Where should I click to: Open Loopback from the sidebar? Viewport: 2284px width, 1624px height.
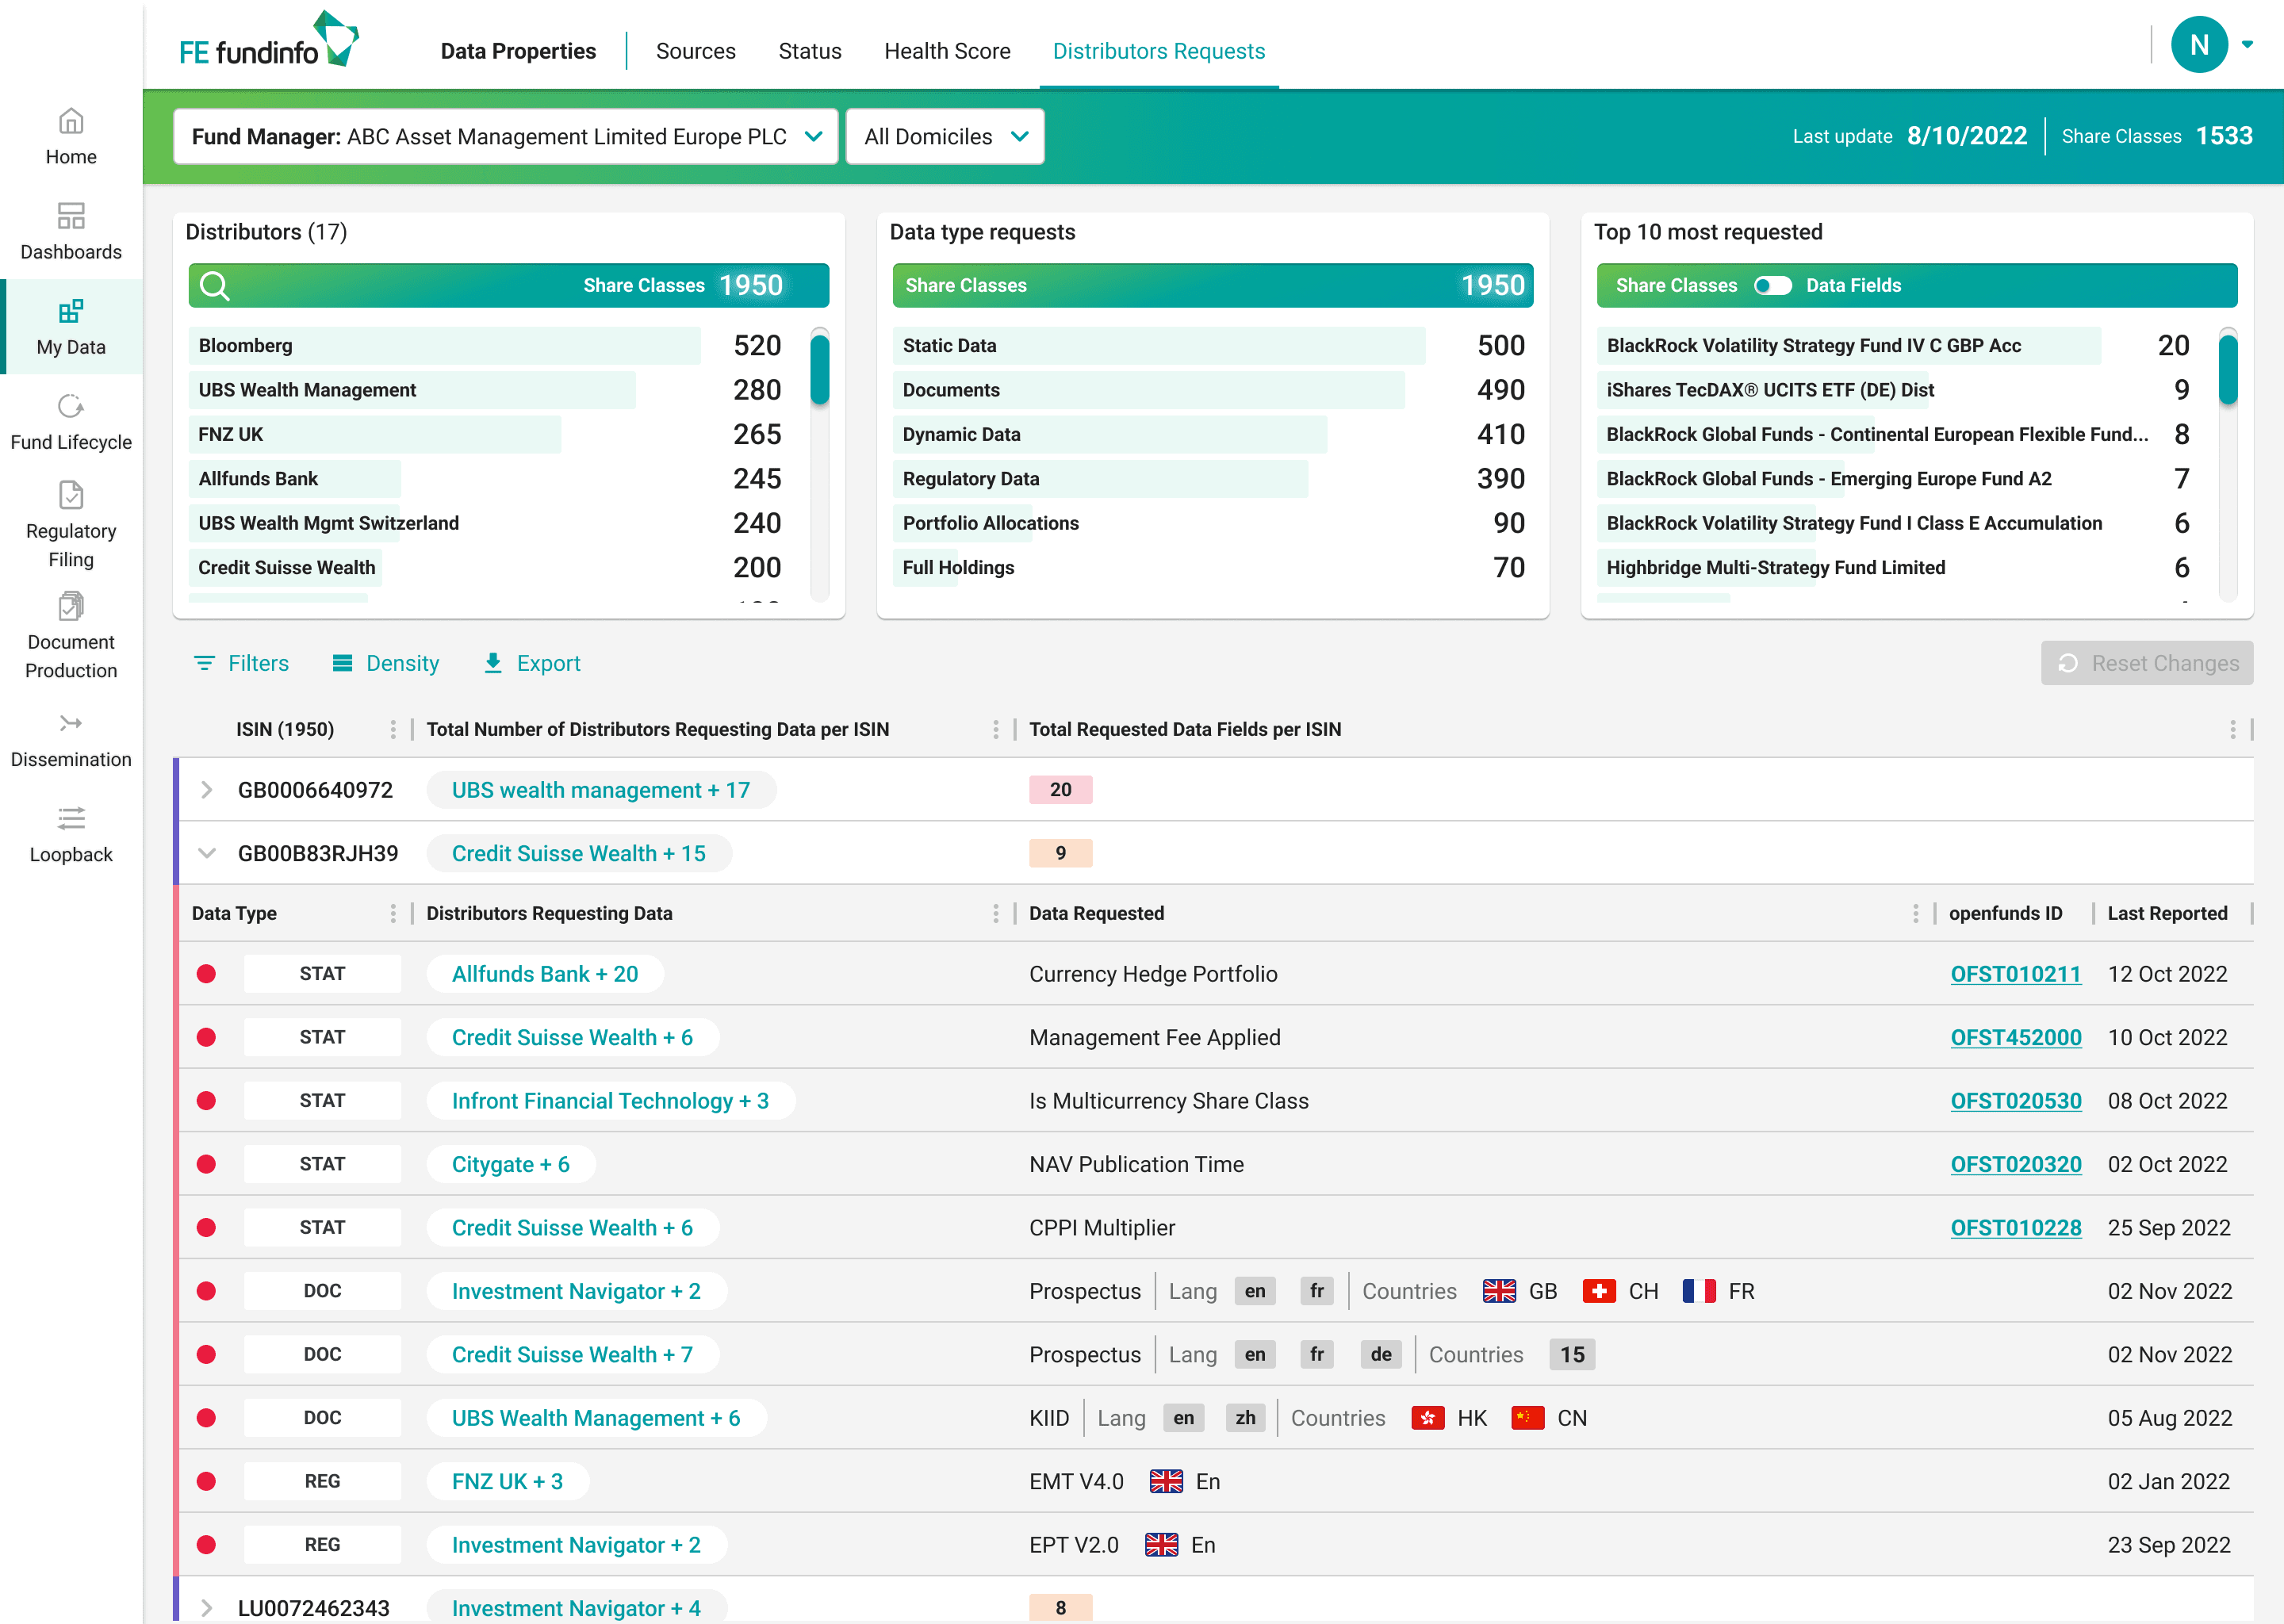pos(70,834)
